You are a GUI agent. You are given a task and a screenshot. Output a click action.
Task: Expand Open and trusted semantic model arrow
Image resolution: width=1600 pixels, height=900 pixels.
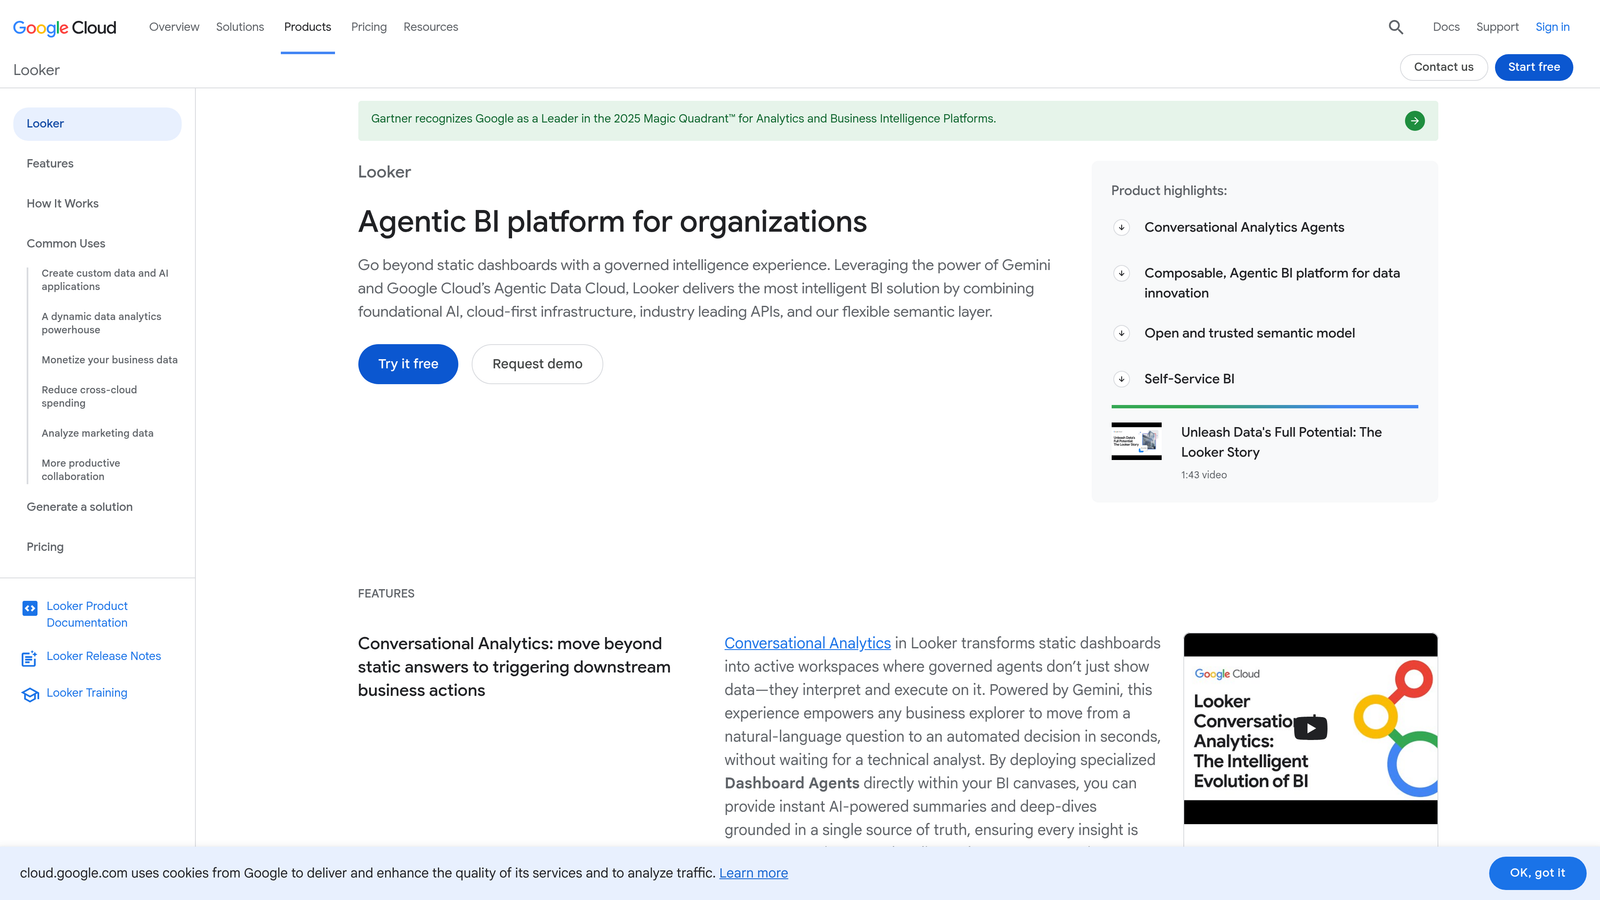[1122, 333]
